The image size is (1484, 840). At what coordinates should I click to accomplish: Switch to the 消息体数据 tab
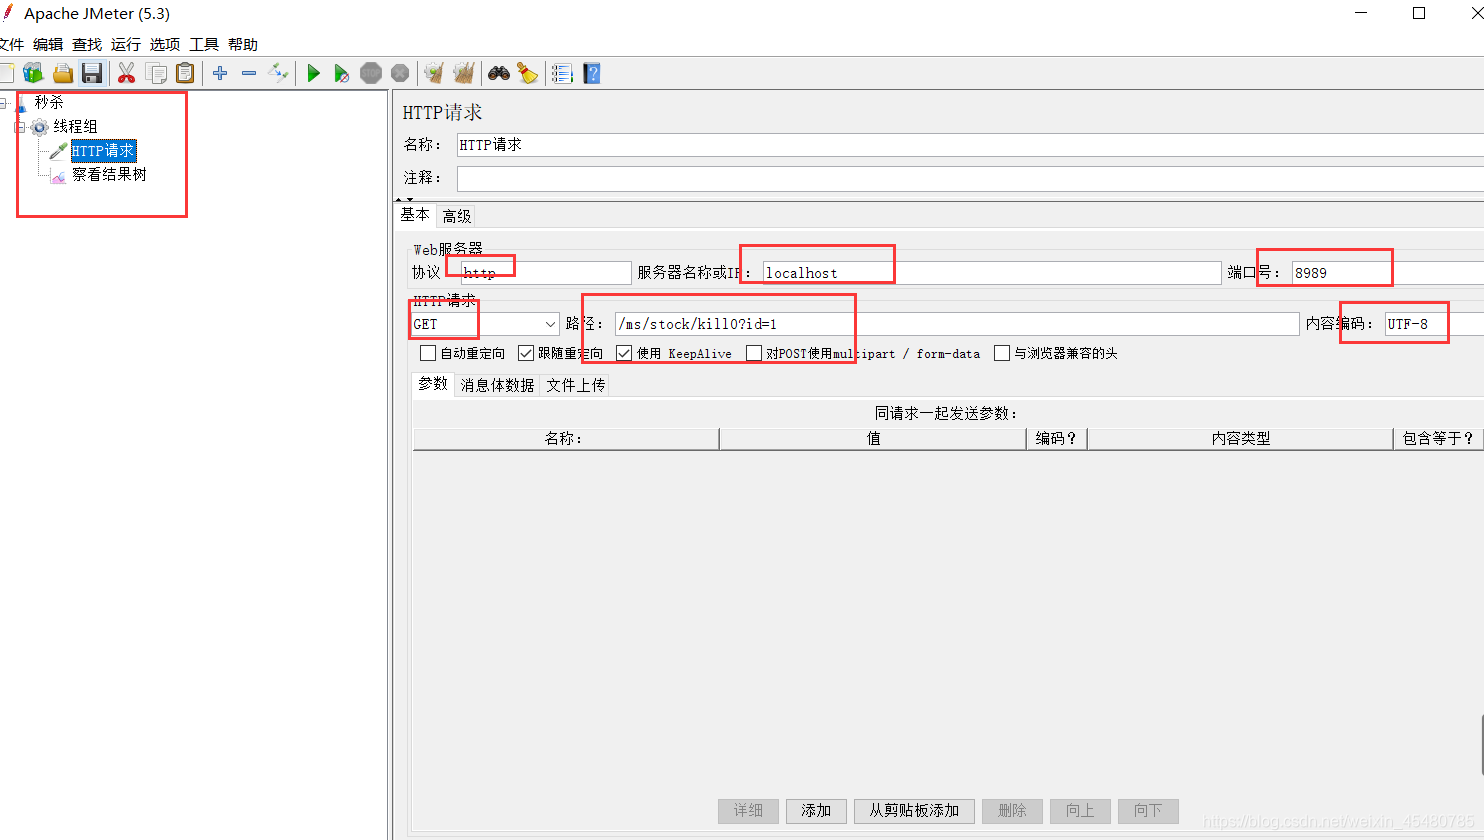click(497, 385)
